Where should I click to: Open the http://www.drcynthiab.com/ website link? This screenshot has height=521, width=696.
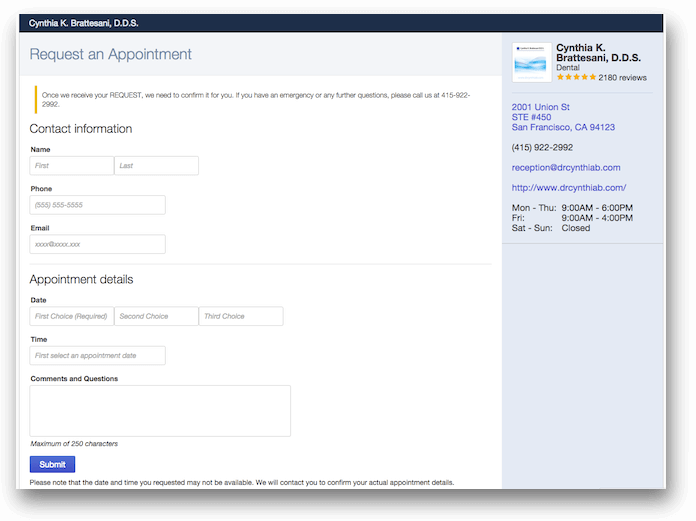tap(569, 187)
